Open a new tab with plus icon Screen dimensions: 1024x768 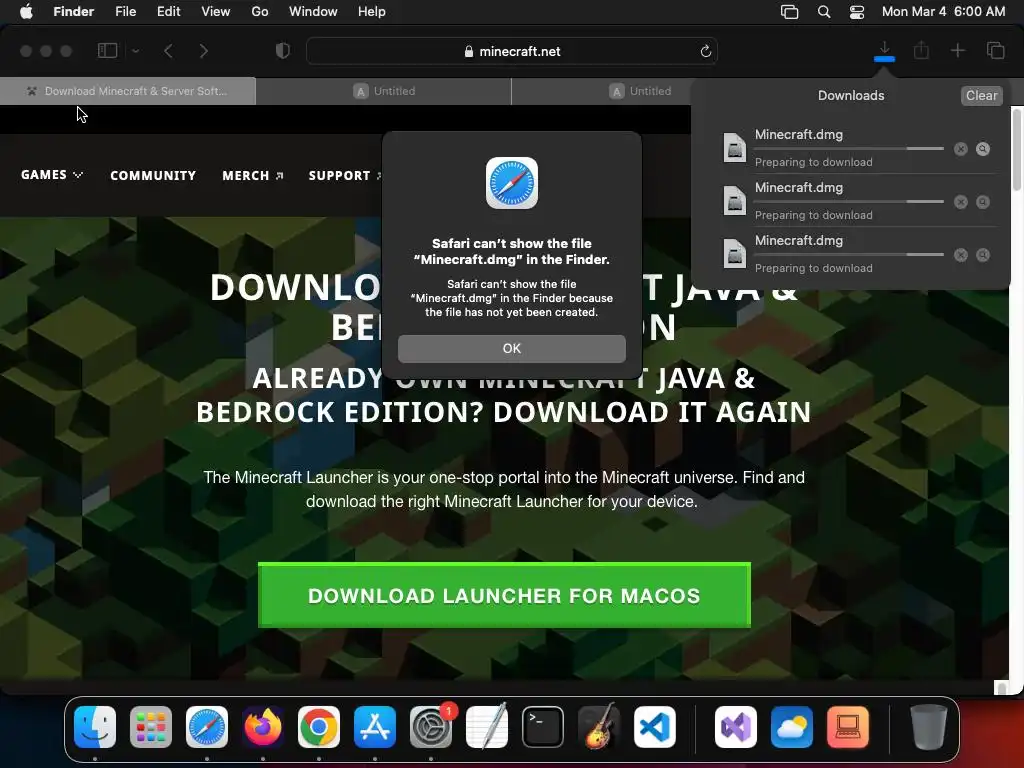click(x=957, y=50)
